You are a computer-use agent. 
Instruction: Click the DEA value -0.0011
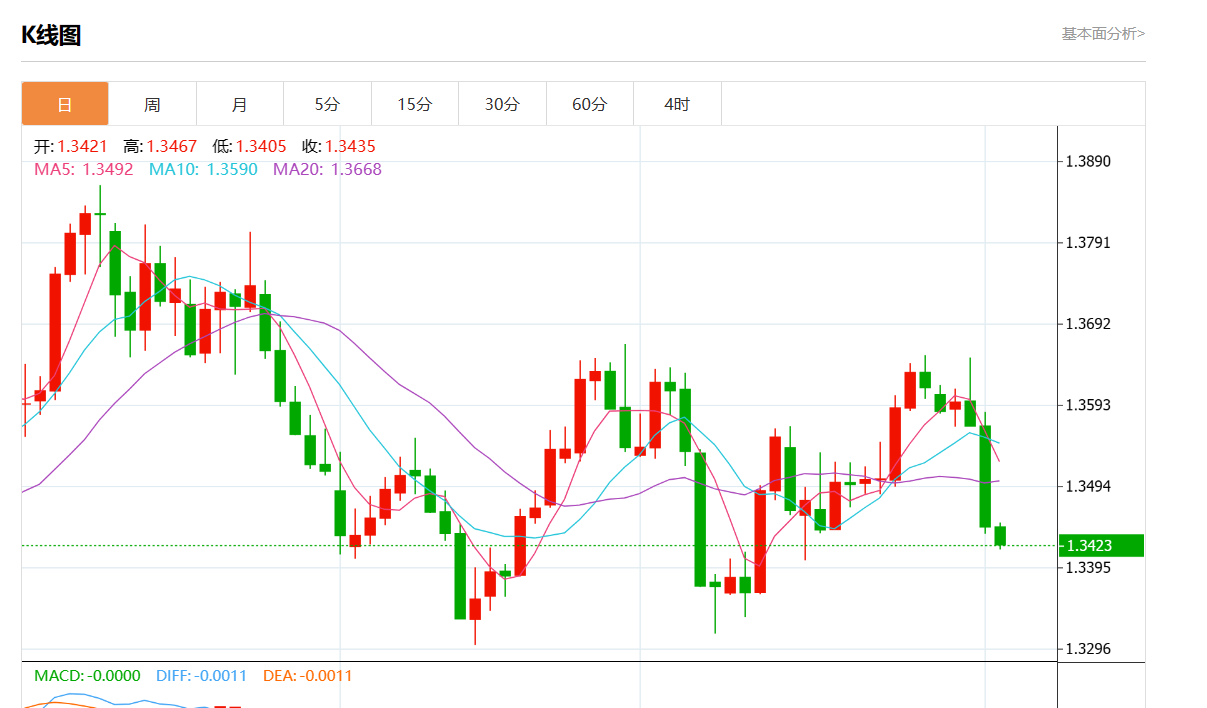point(325,676)
